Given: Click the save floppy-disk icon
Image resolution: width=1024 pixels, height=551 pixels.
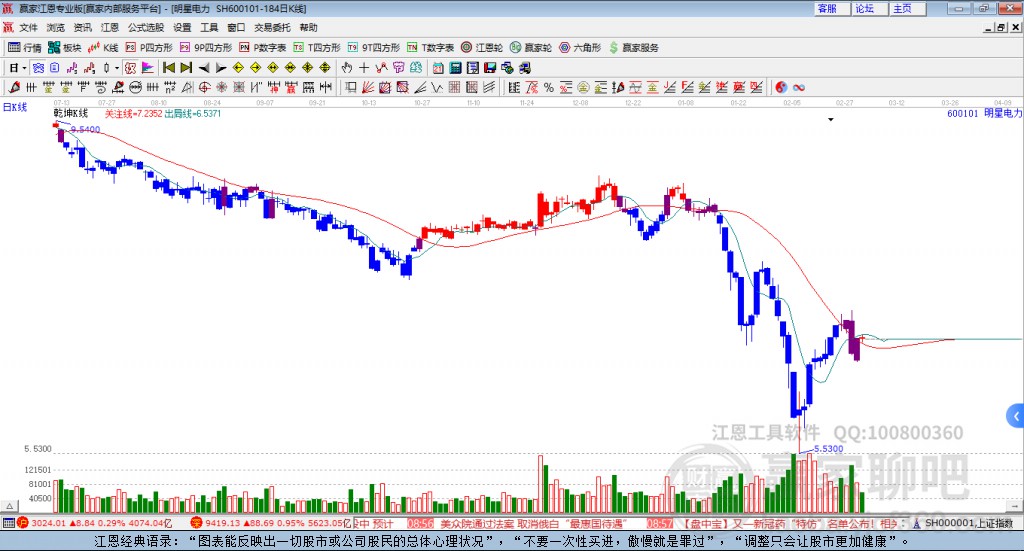Looking at the screenshot, I should 490,68.
